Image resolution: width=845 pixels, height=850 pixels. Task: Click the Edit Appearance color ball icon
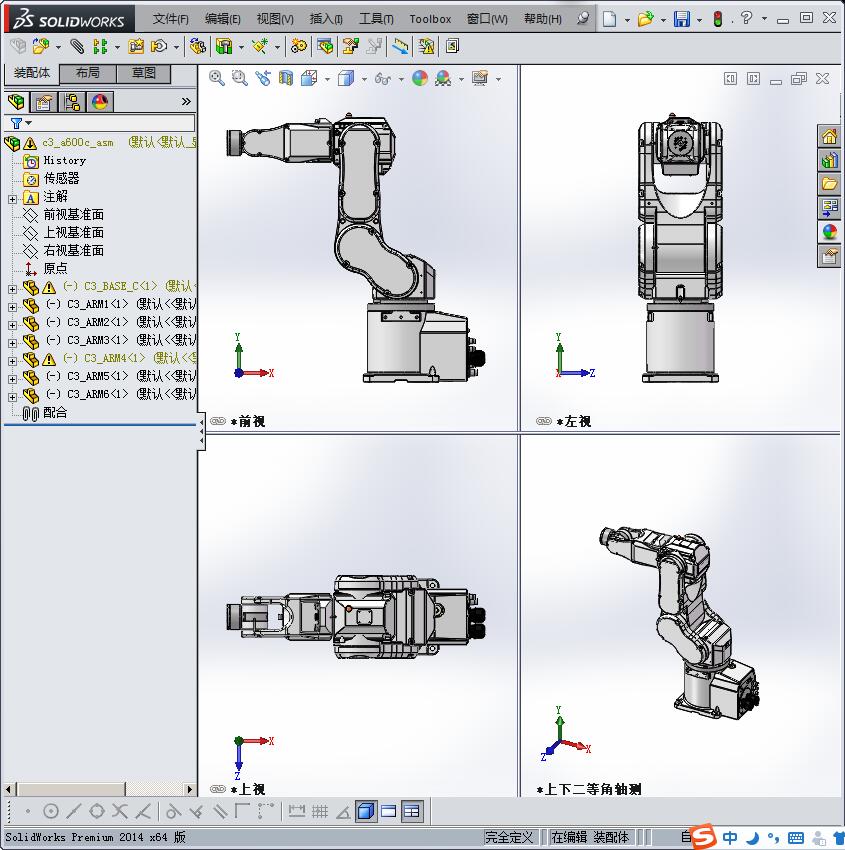point(420,78)
